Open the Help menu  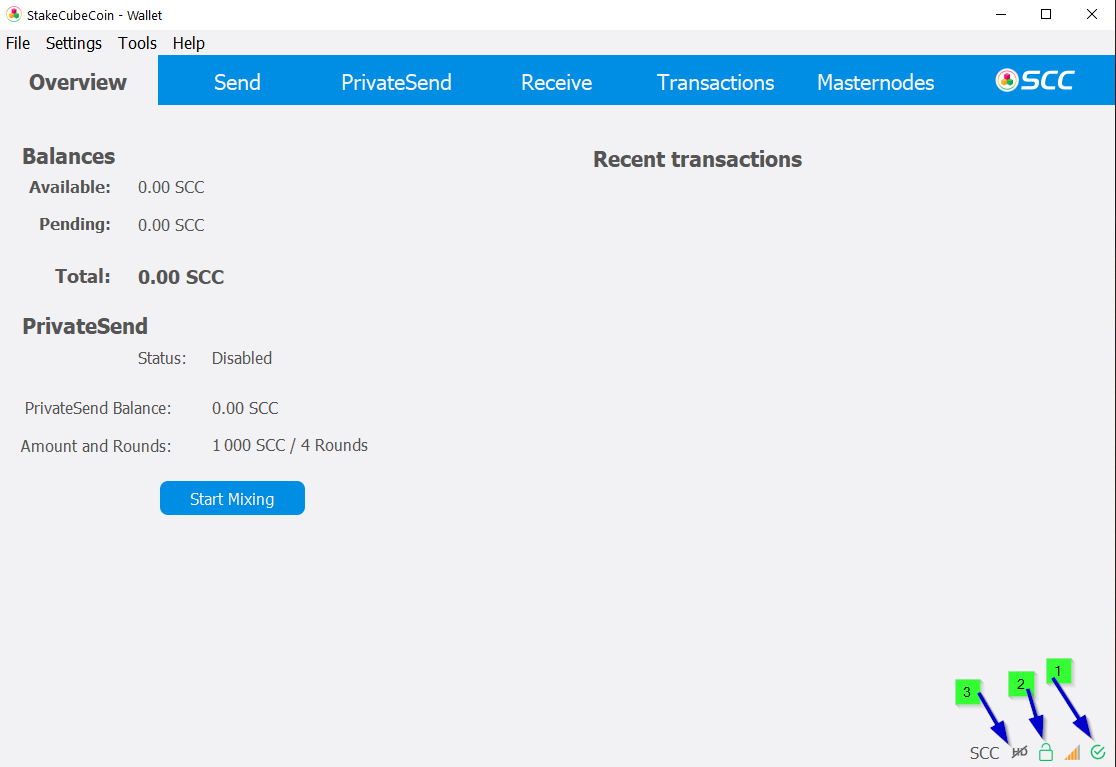189,43
